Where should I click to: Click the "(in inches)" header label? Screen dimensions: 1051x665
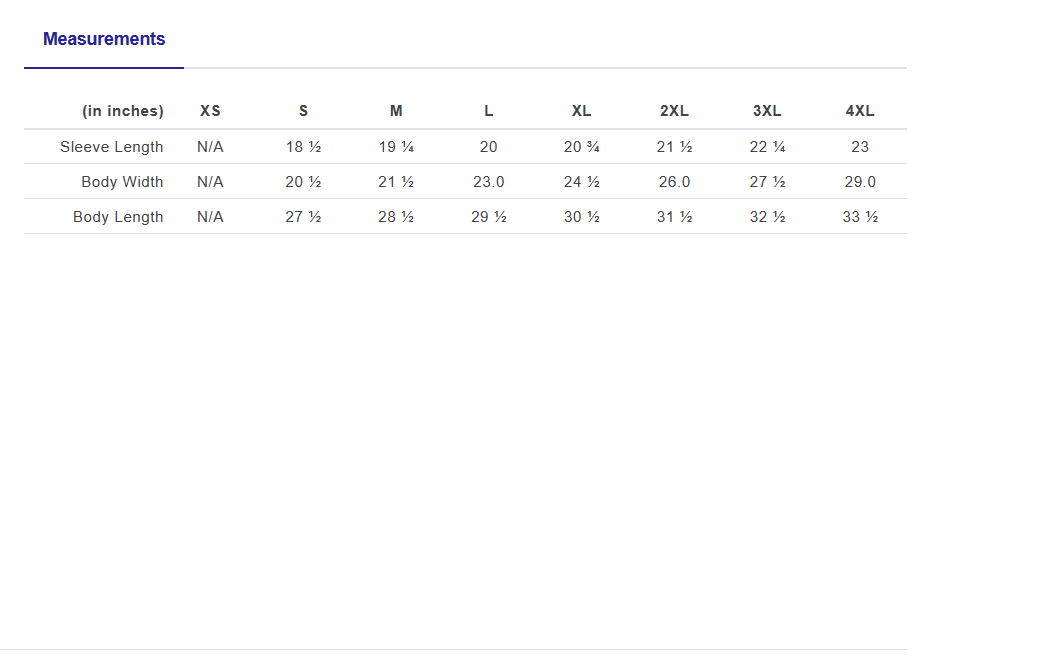point(122,111)
